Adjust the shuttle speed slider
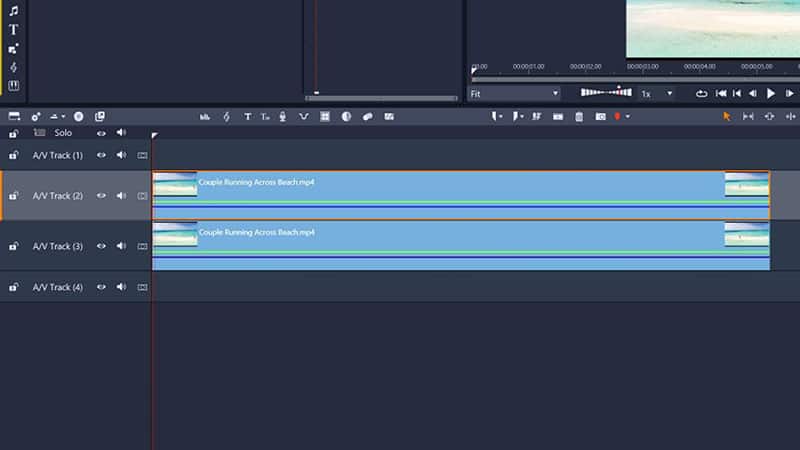800x450 pixels. point(606,92)
